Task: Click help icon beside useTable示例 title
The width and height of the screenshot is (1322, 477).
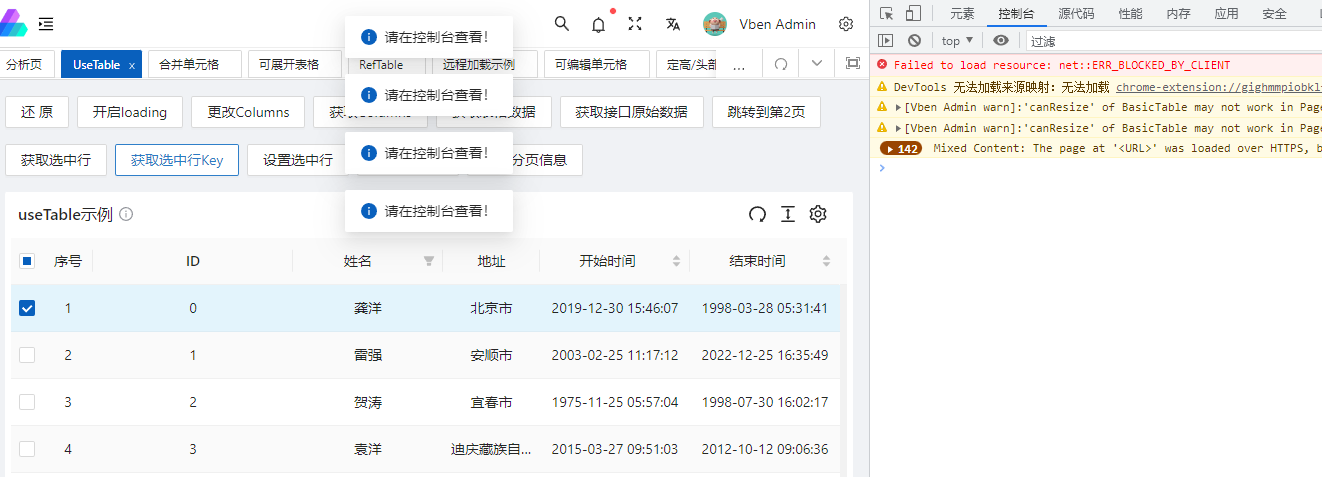Action: [126, 214]
